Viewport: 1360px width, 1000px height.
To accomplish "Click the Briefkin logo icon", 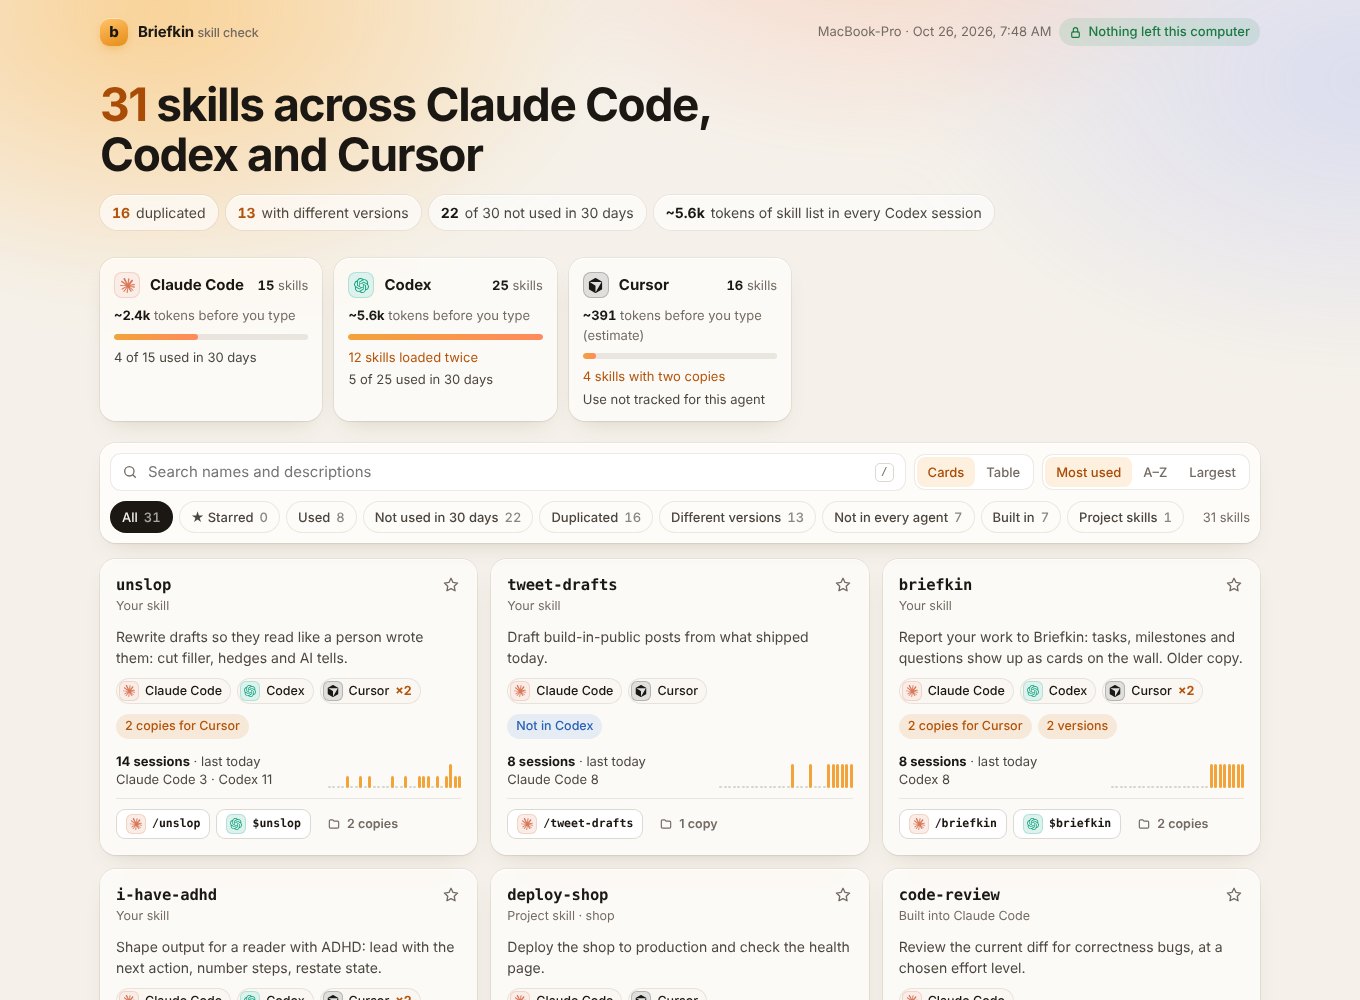I will (x=114, y=32).
